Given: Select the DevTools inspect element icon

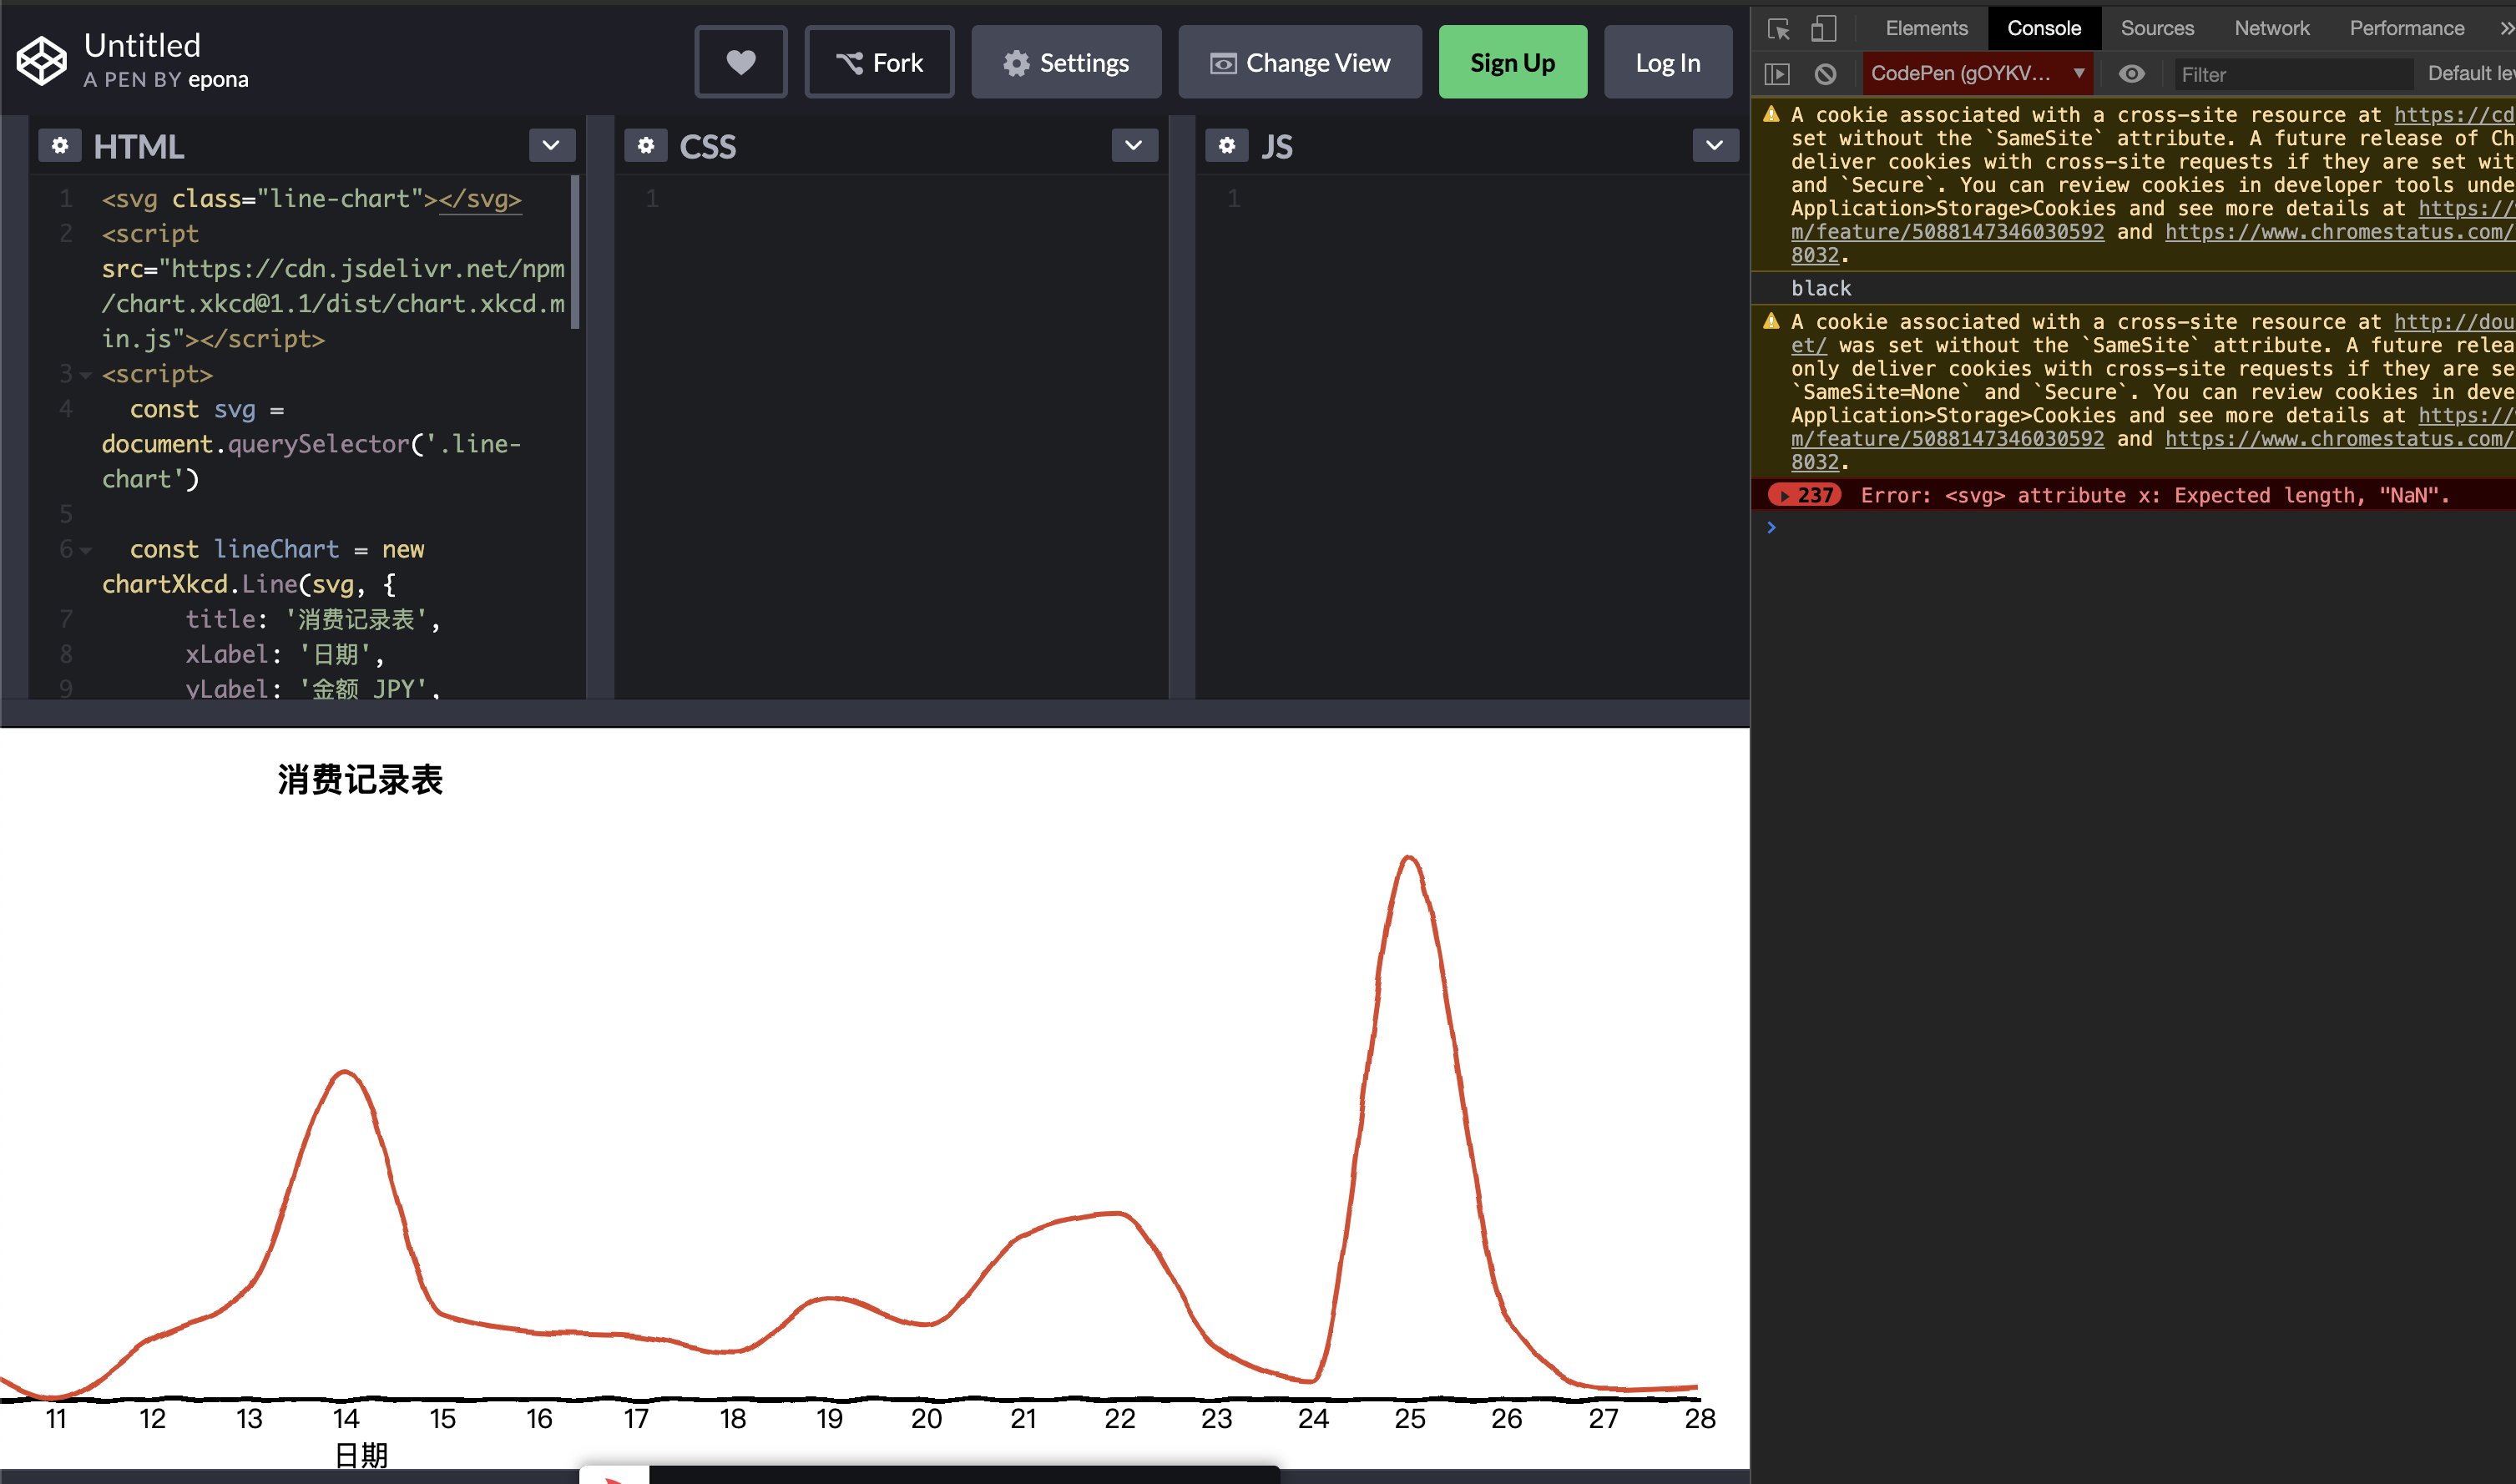Looking at the screenshot, I should [1779, 28].
